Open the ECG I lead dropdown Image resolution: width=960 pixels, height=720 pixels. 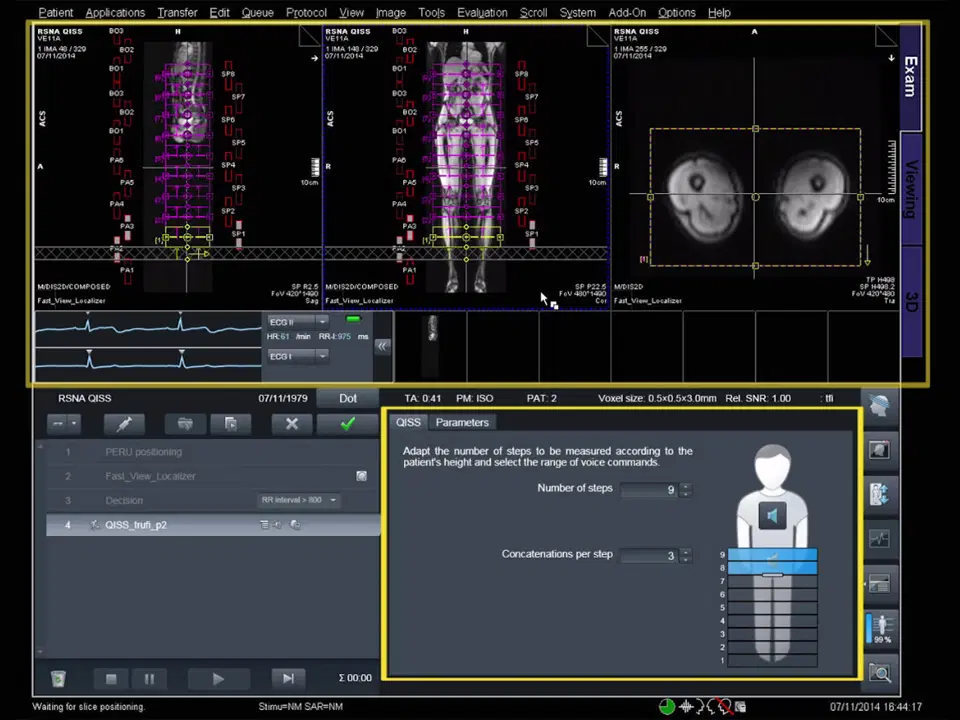pos(322,356)
